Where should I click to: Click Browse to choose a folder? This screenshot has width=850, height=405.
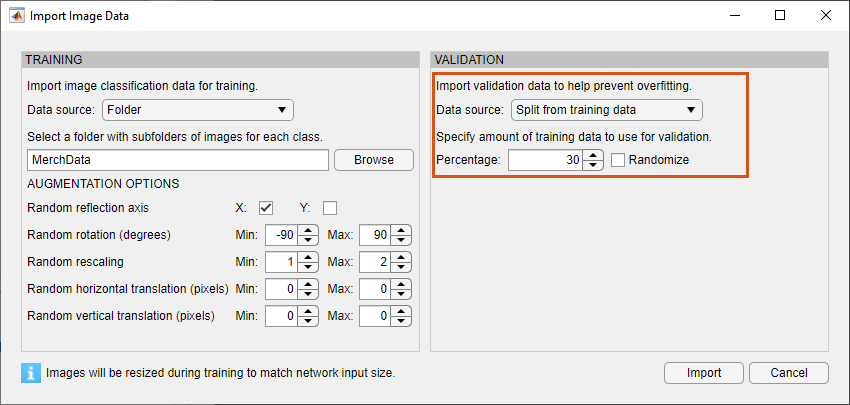pos(372,160)
